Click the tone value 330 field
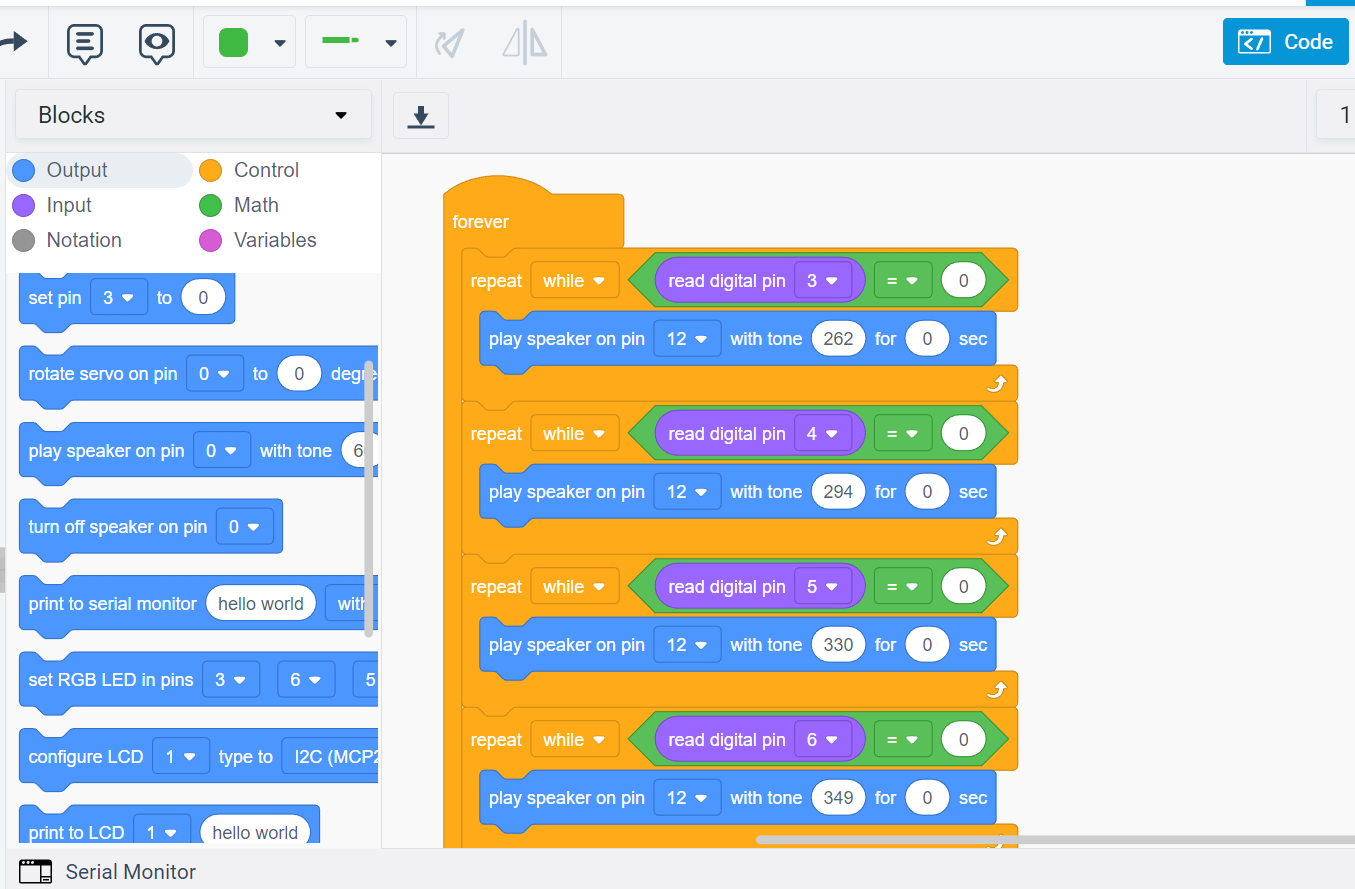This screenshot has height=889, width=1355. click(838, 645)
